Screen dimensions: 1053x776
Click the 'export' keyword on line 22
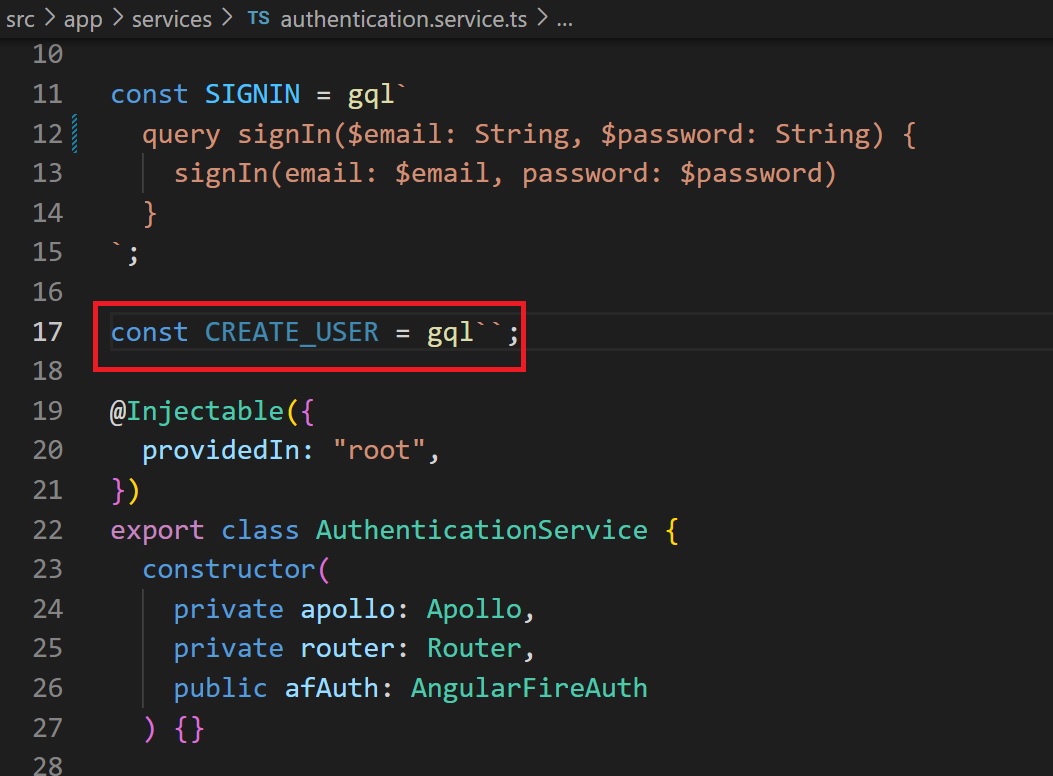coord(157,530)
